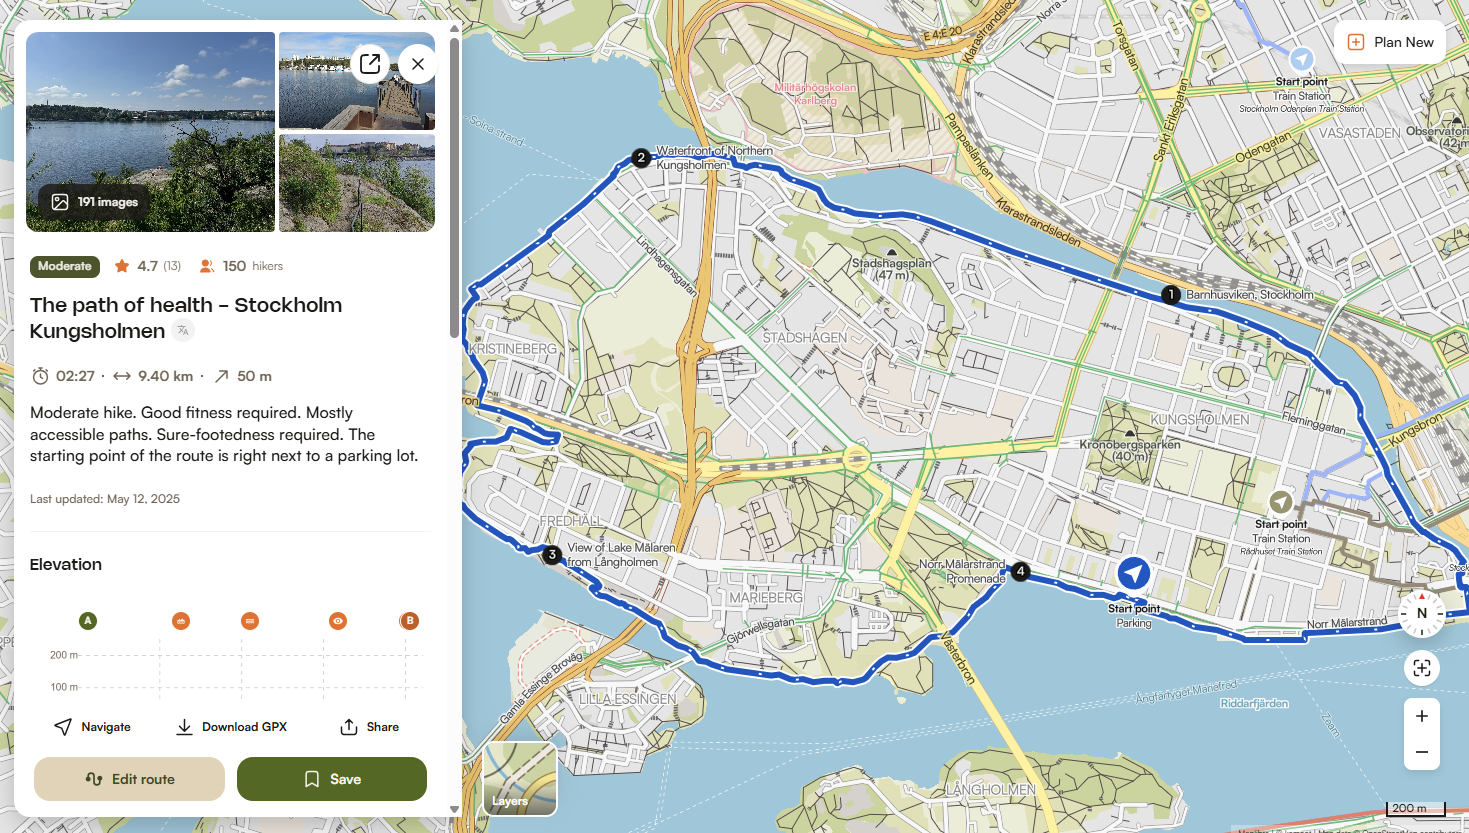Click the zoom out icon on the map
Viewport: 1469px width, 833px height.
point(1421,751)
